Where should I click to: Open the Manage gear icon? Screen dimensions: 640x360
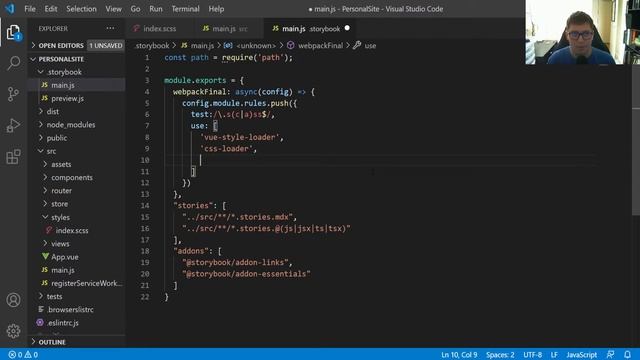click(x=13, y=331)
